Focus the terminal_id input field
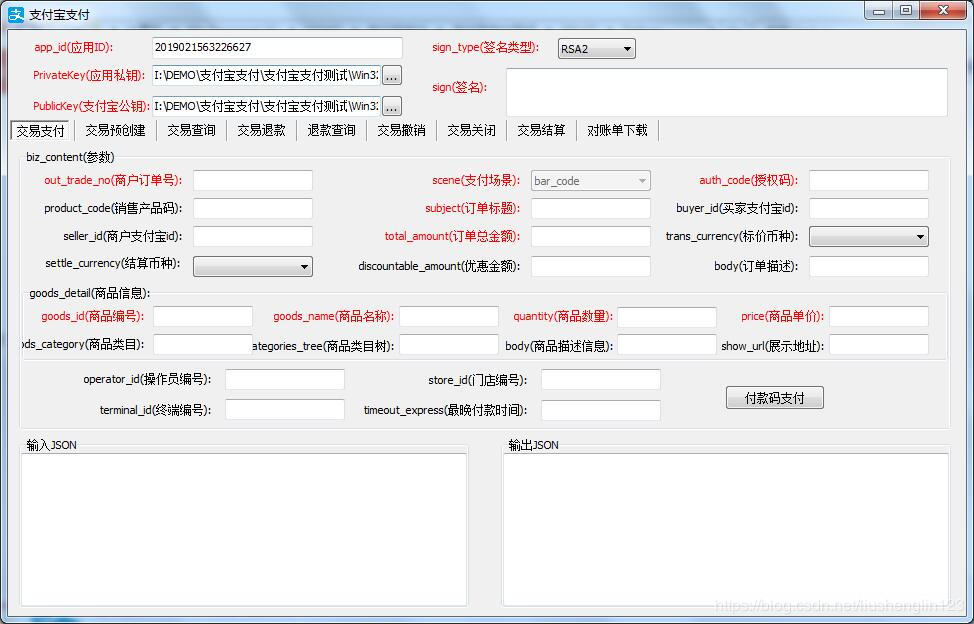 [284, 410]
